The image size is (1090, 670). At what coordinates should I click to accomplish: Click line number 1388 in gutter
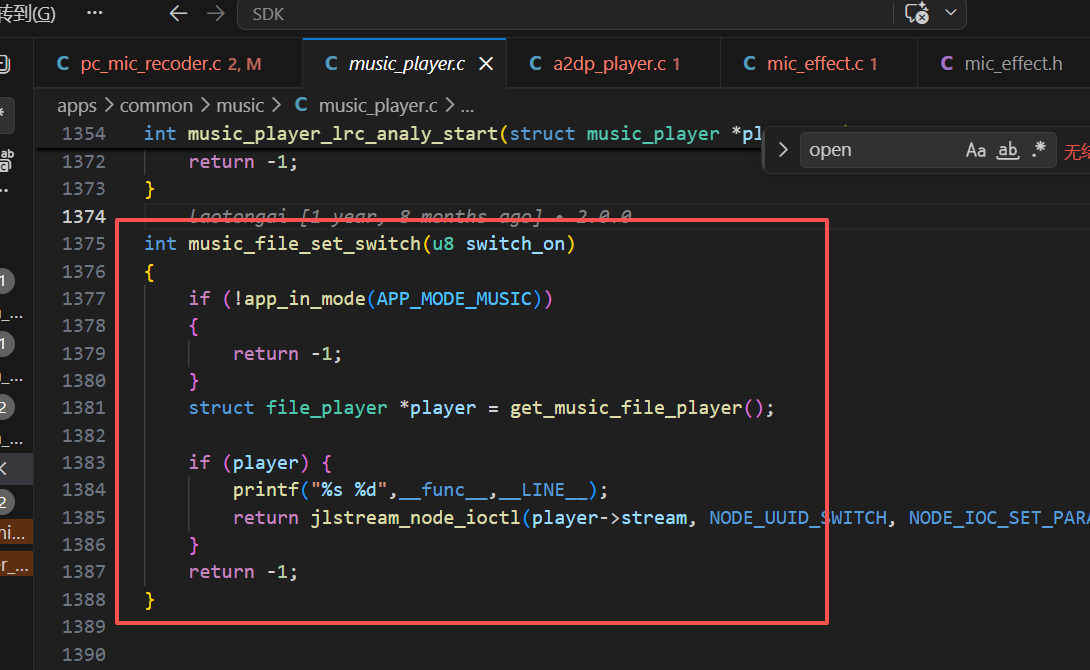83,600
